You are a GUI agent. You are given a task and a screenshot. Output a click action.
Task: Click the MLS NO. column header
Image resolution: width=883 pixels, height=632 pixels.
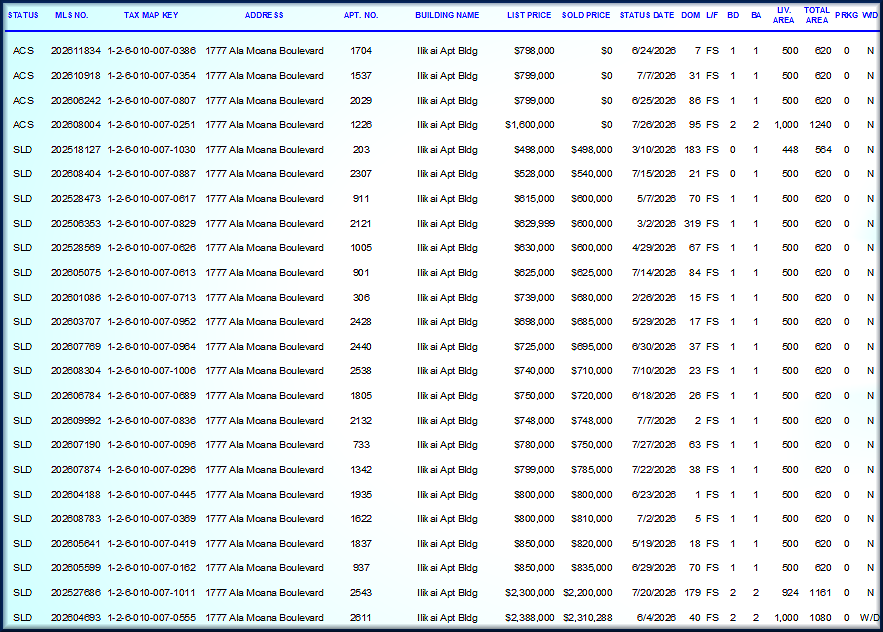point(72,15)
